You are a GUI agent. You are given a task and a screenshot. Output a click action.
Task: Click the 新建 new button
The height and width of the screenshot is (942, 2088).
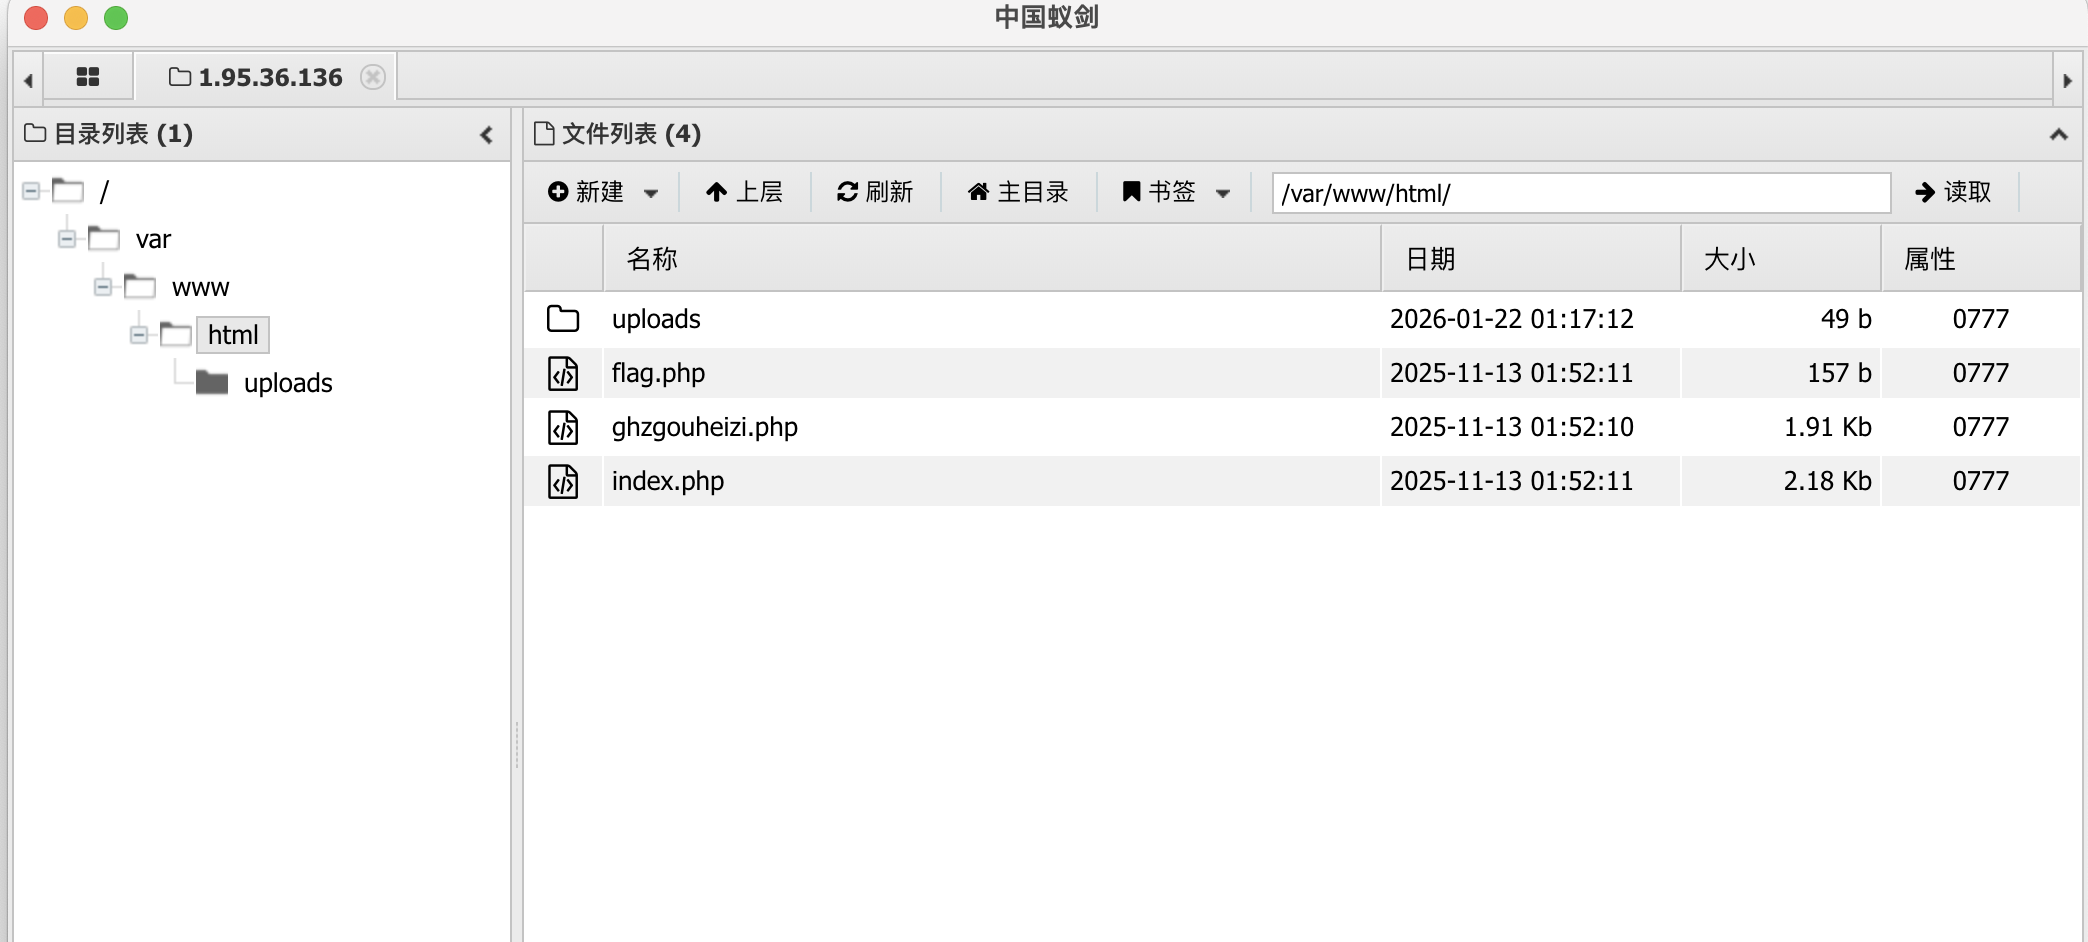click(586, 192)
